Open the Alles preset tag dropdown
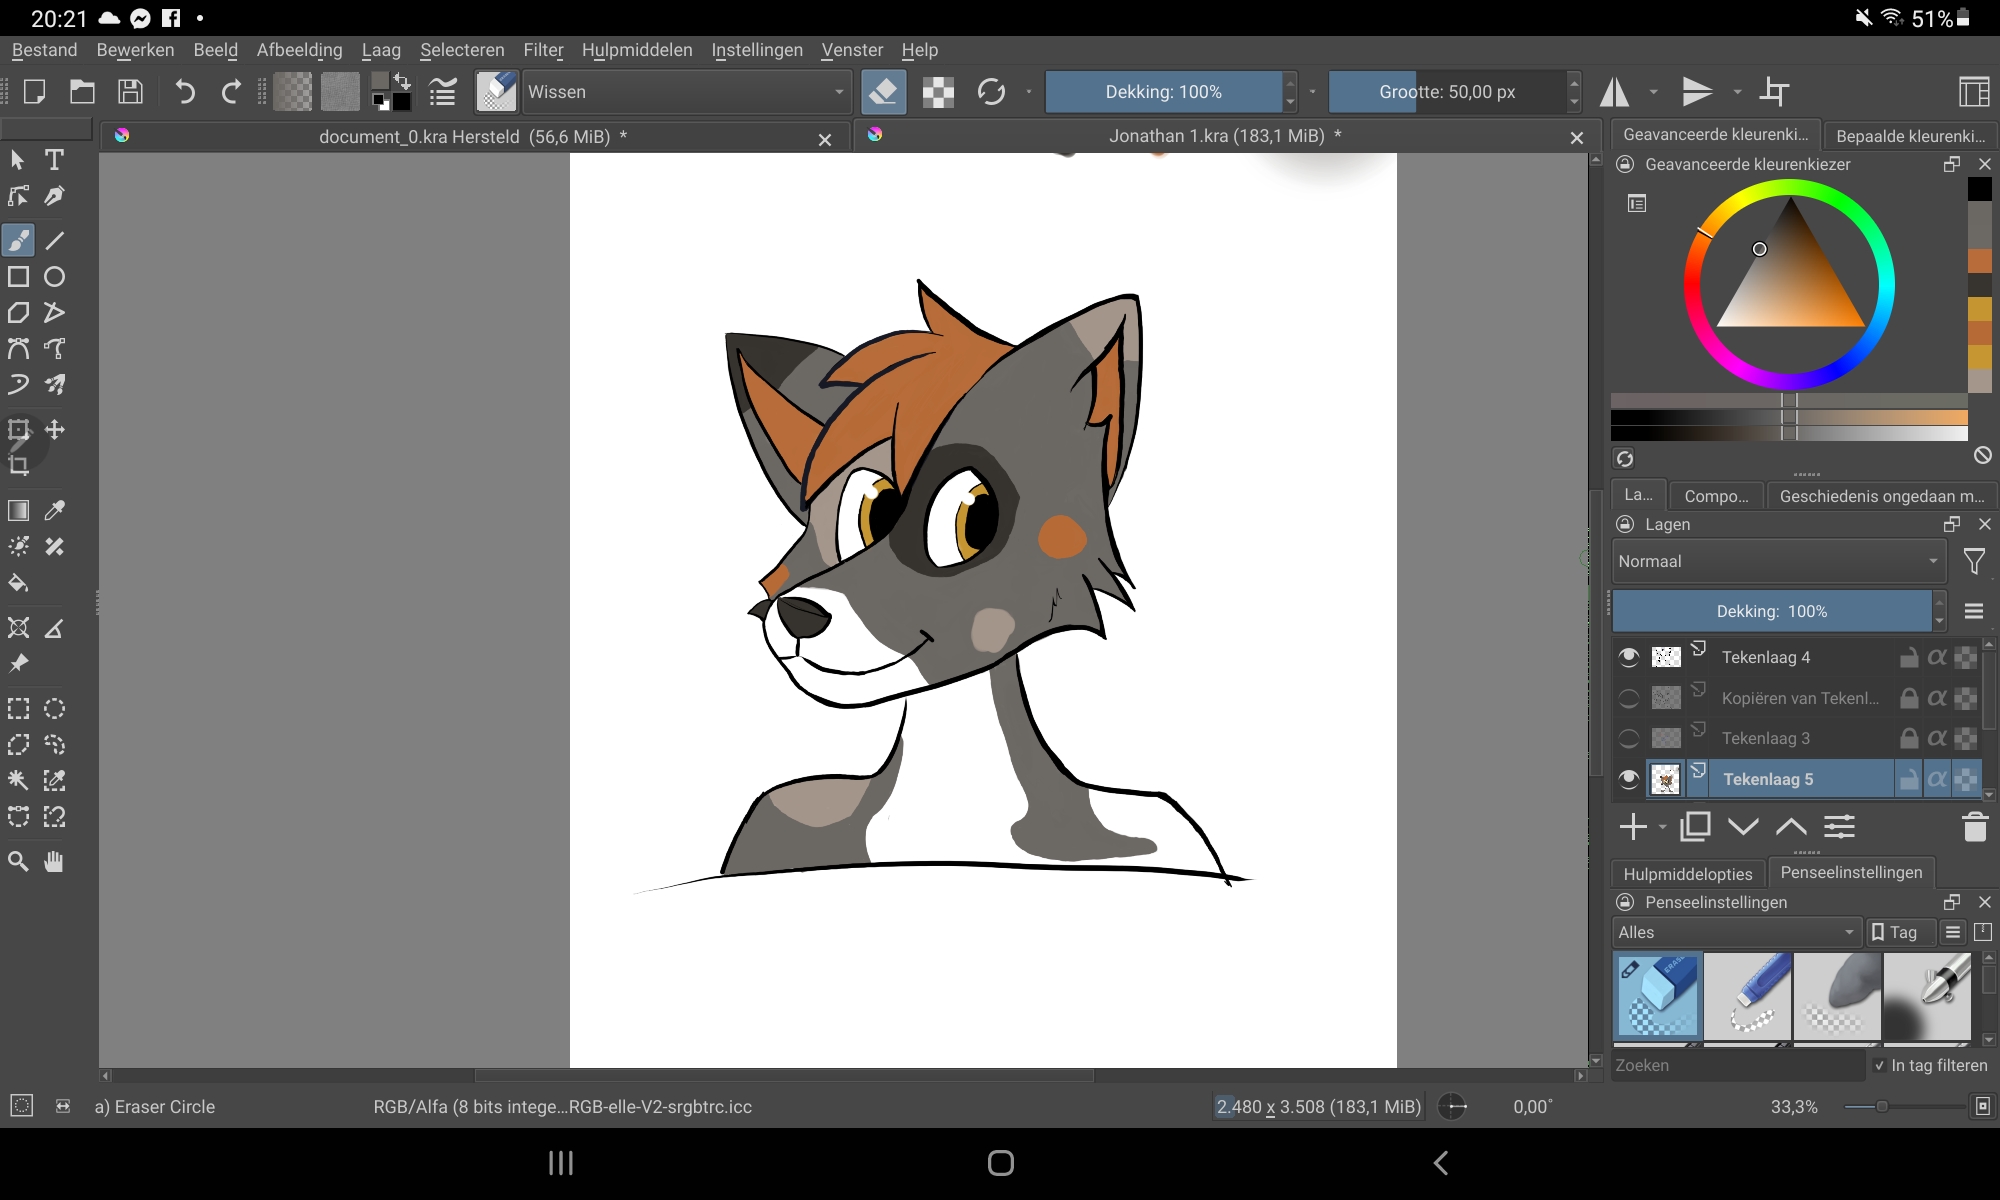The height and width of the screenshot is (1200, 2000). tap(1735, 932)
